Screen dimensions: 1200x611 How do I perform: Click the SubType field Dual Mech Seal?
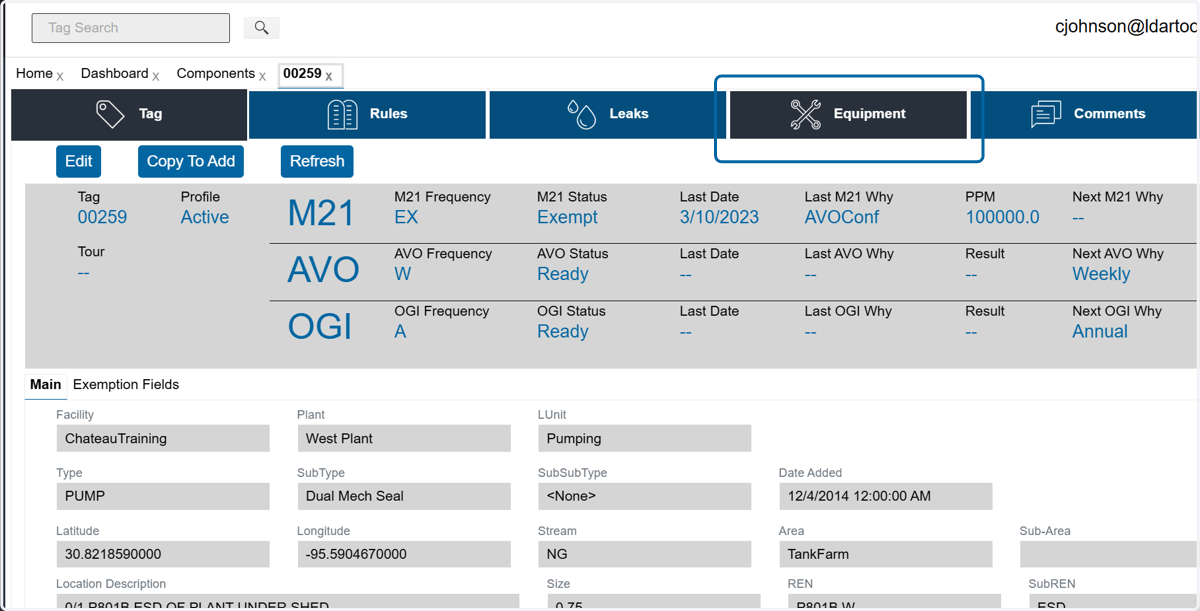tap(404, 496)
